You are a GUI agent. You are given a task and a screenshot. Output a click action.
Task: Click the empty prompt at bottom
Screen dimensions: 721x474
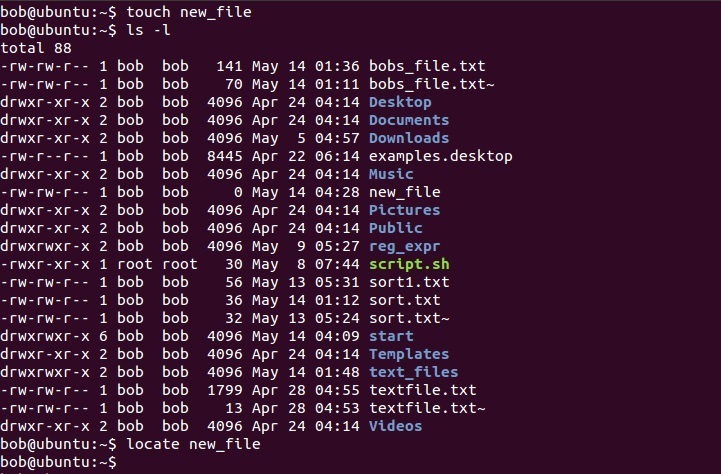pos(58,462)
